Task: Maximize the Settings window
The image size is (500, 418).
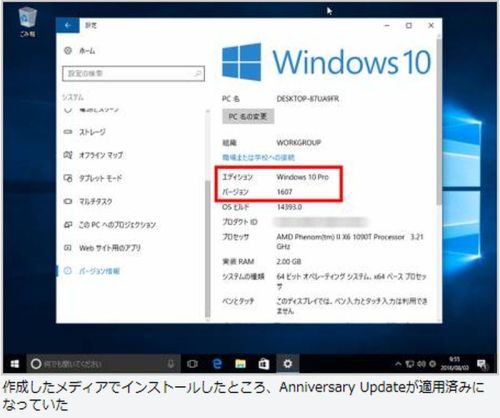Action: 409,25
